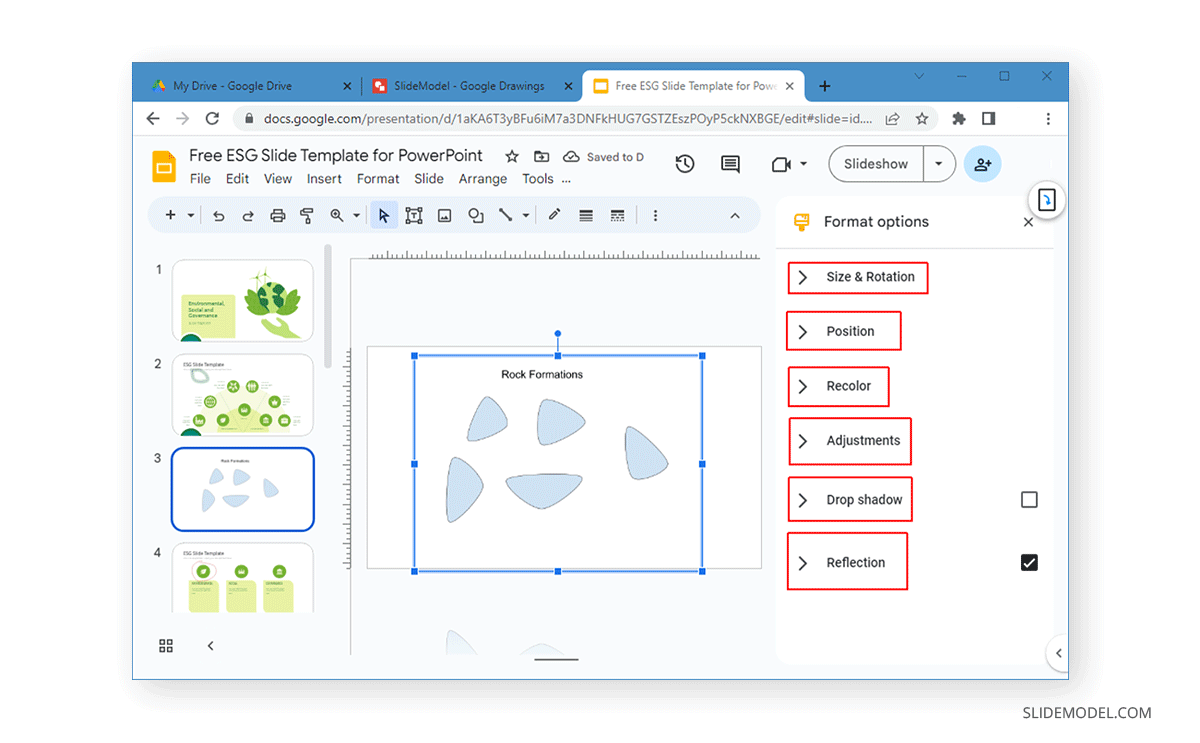
Task: Open the Format menu
Action: click(377, 178)
